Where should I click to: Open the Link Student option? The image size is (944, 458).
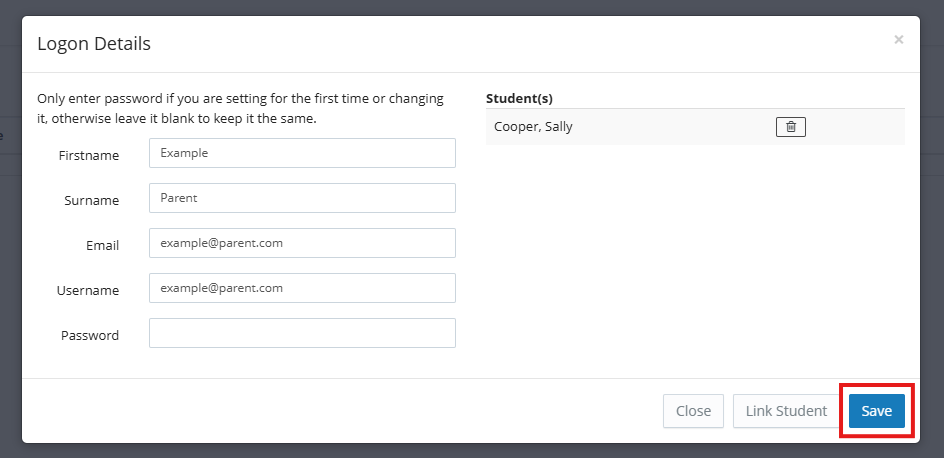[786, 411]
